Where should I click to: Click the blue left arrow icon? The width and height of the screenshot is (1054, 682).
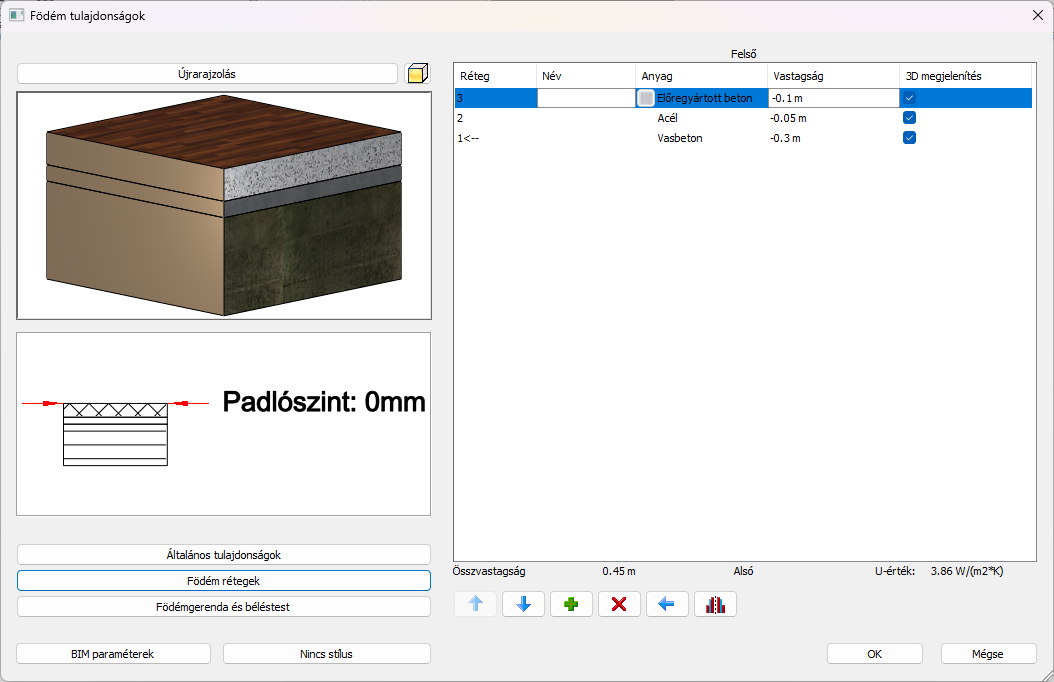(667, 604)
